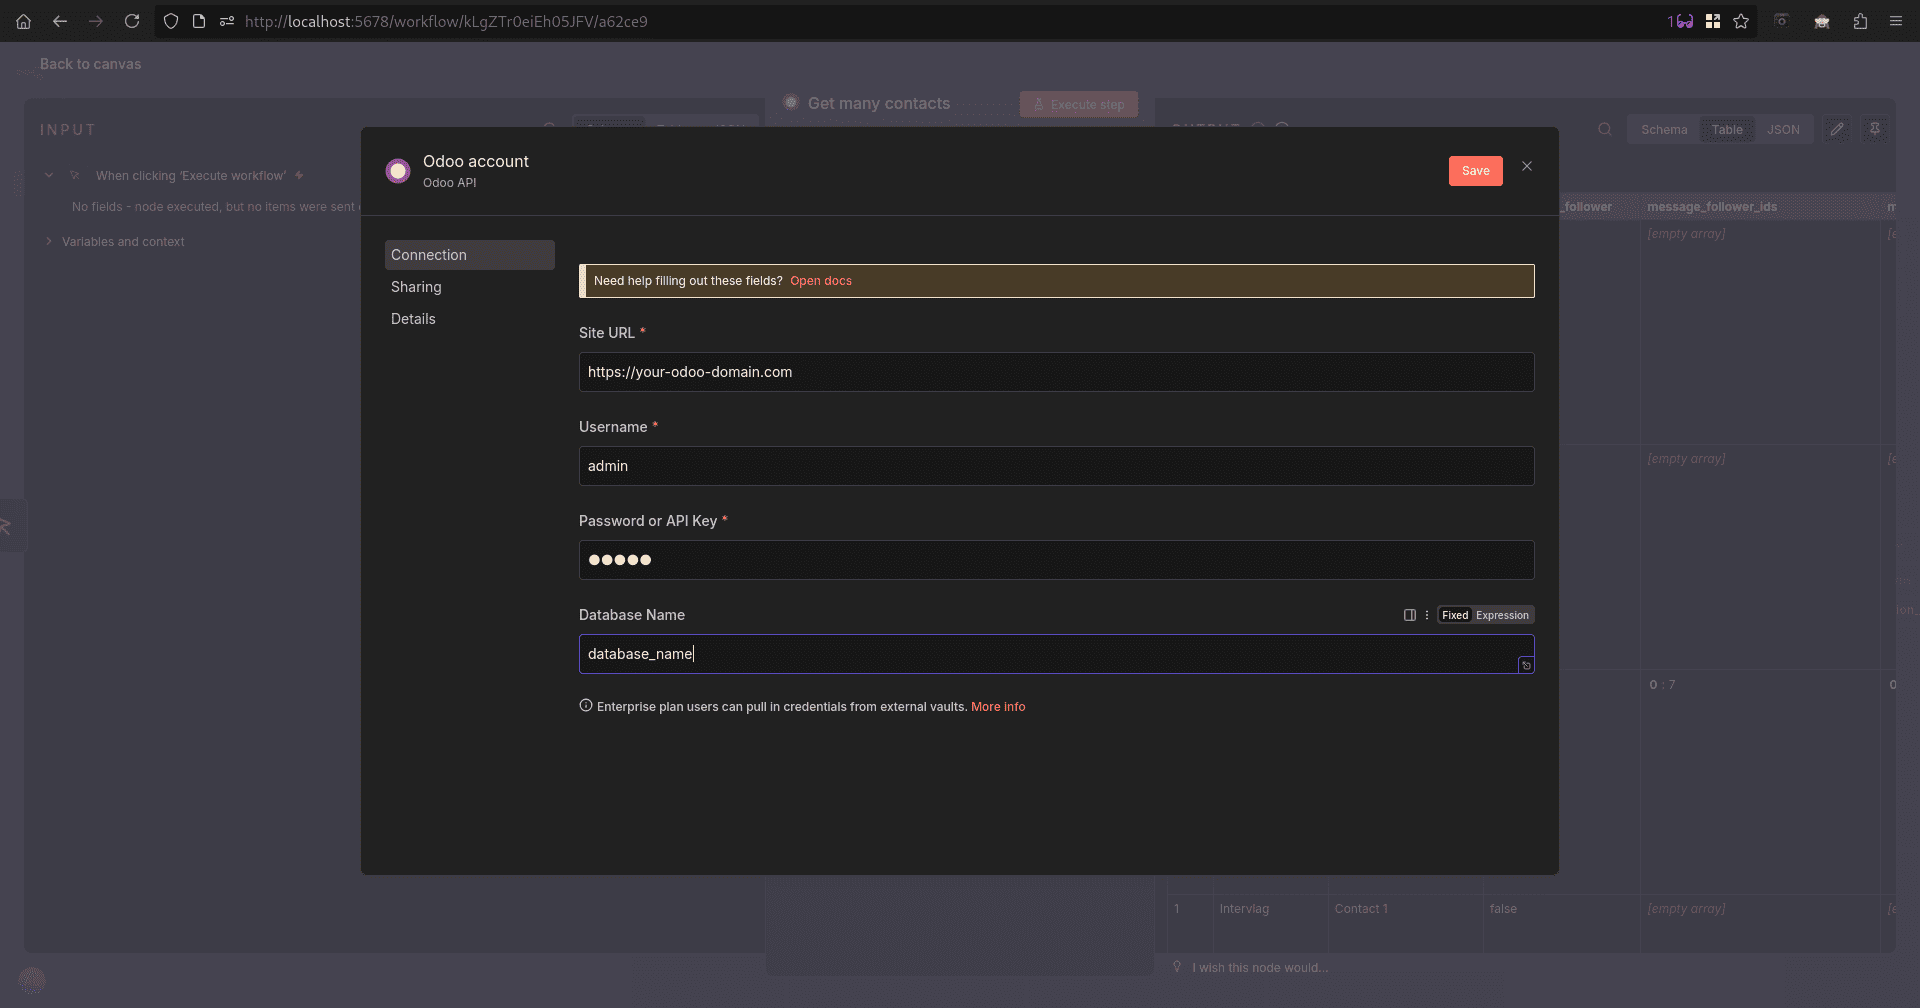Image resolution: width=1920 pixels, height=1008 pixels.
Task: Open the search icon in the output panel
Action: (x=1604, y=129)
